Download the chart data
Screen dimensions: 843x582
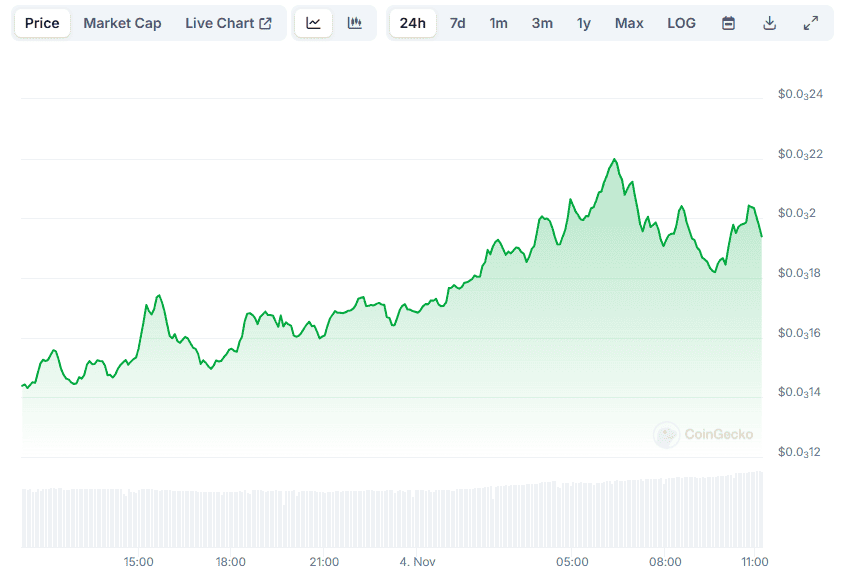click(x=769, y=23)
